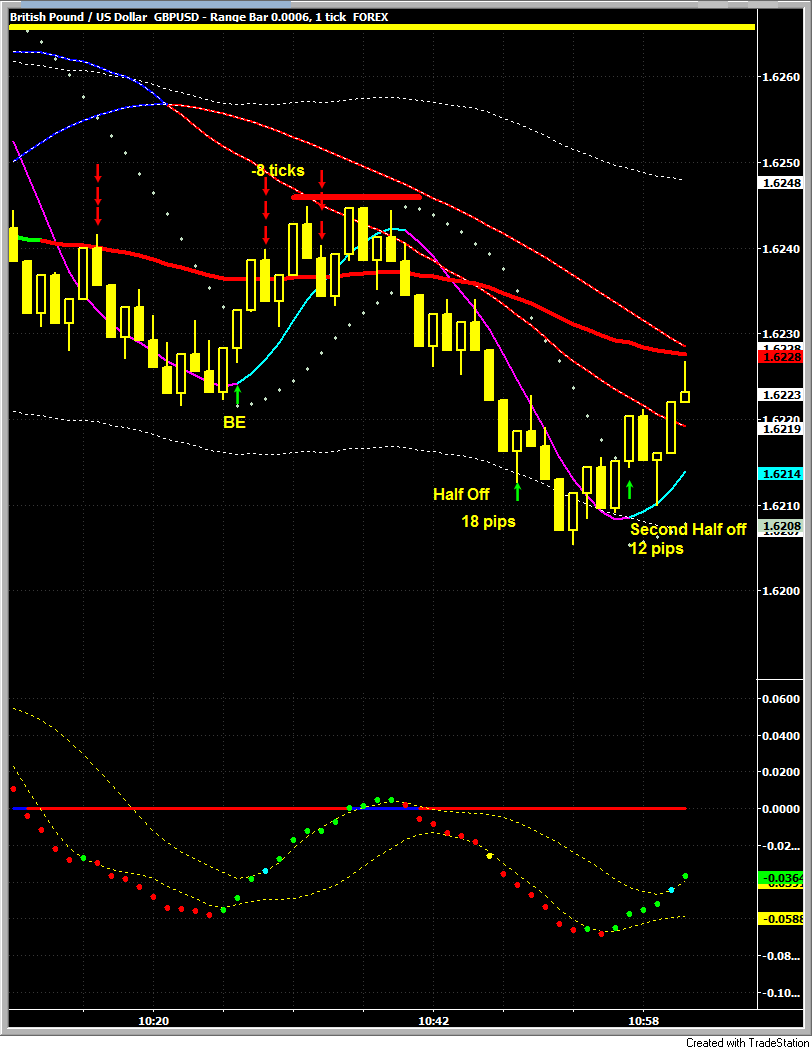Click the 10:20 time axis label
This screenshot has height=1049, width=812.
[153, 1021]
